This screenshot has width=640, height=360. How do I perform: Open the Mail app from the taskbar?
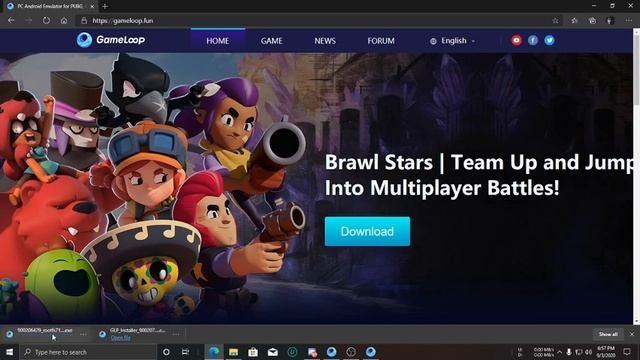[x=273, y=352]
